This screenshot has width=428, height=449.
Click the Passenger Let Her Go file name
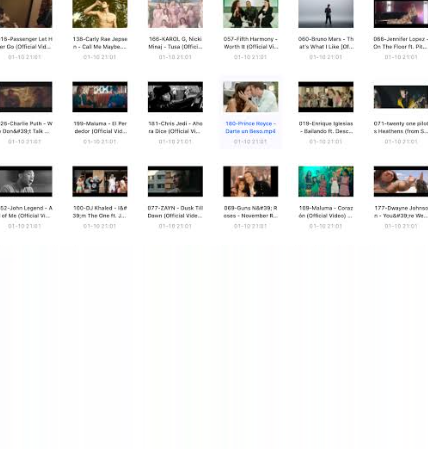(x=26, y=43)
